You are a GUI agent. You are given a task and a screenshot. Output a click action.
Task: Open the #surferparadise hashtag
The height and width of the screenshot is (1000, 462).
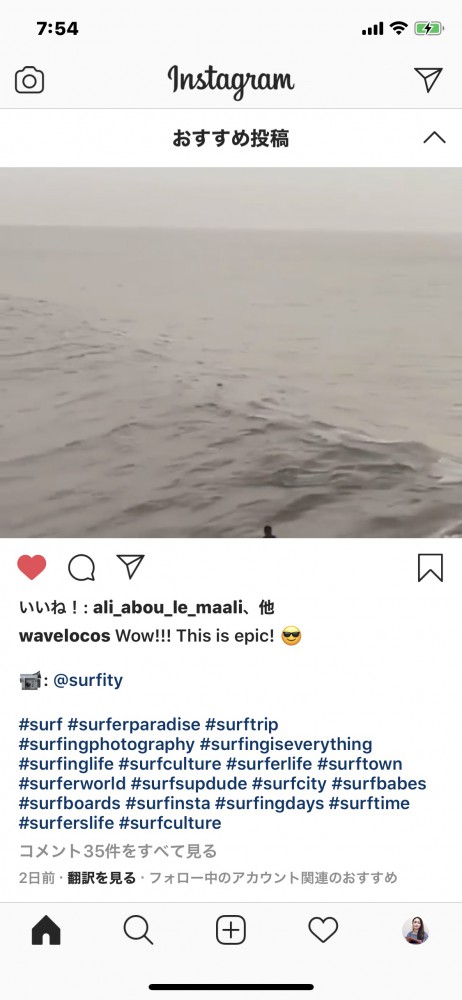(x=133, y=724)
